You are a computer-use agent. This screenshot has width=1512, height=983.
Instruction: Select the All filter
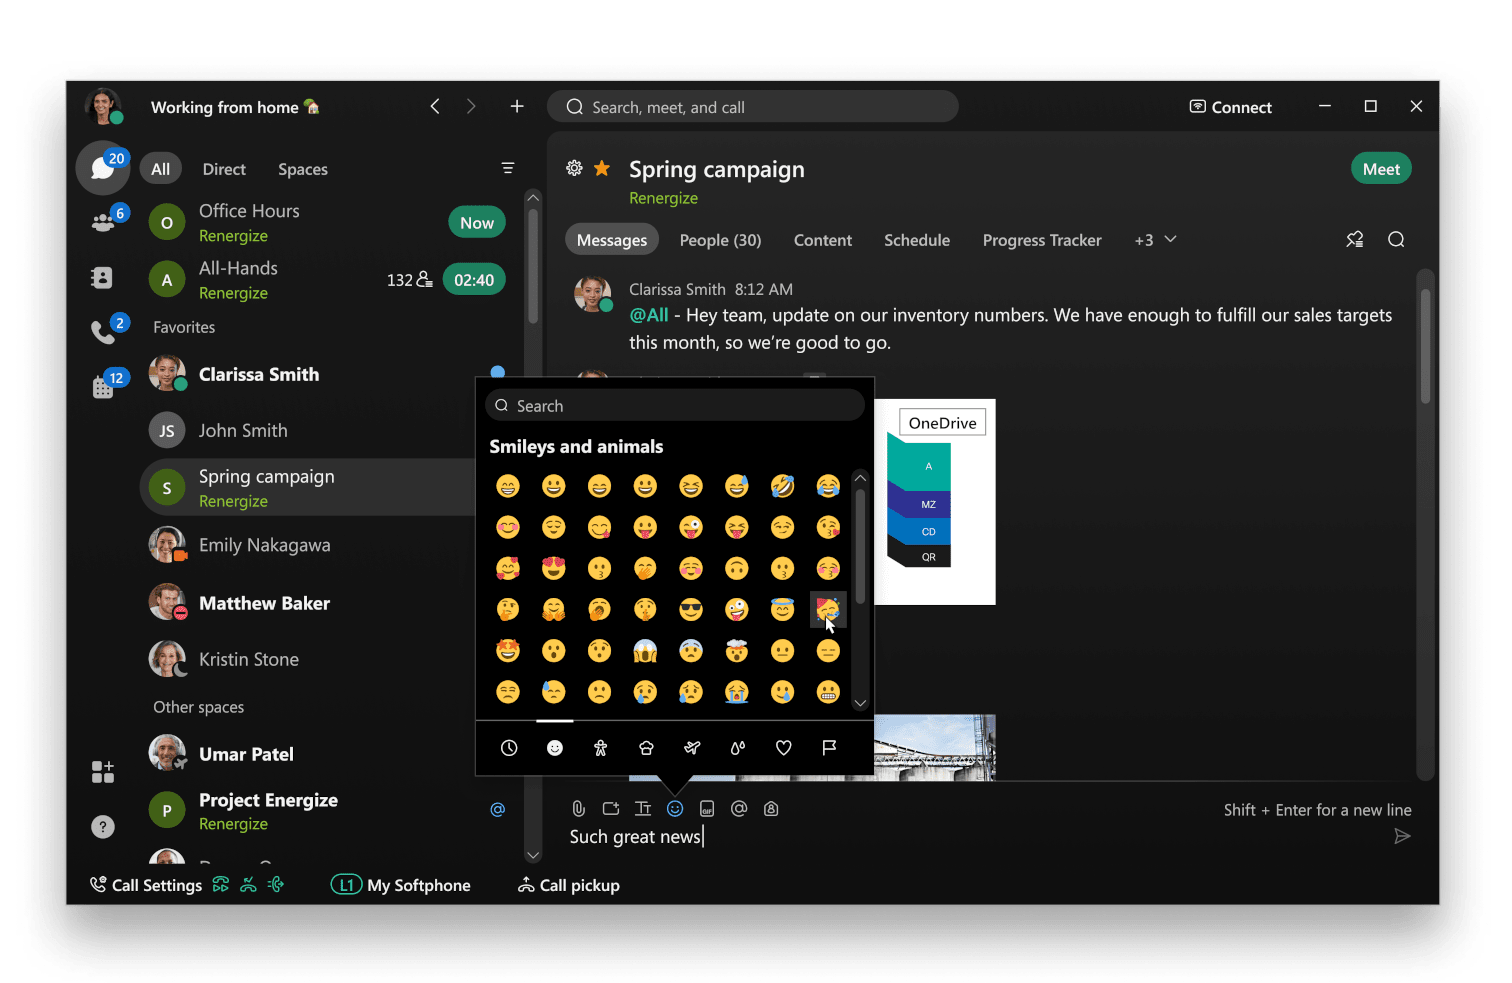[x=161, y=169]
